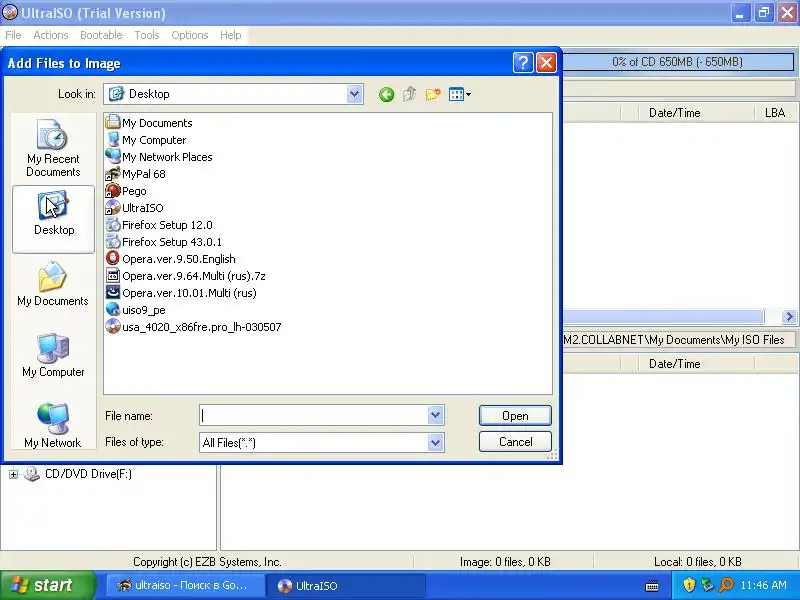
Task: Open My Computer in the places bar
Action: 54,356
